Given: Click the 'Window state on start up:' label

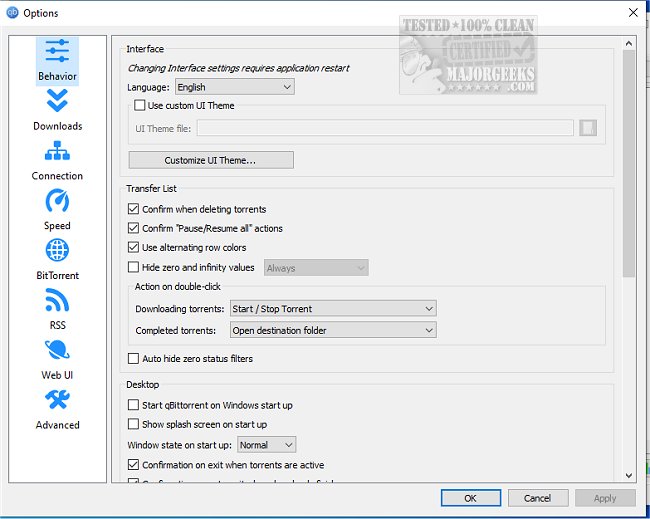Looking at the screenshot, I should [x=179, y=445].
